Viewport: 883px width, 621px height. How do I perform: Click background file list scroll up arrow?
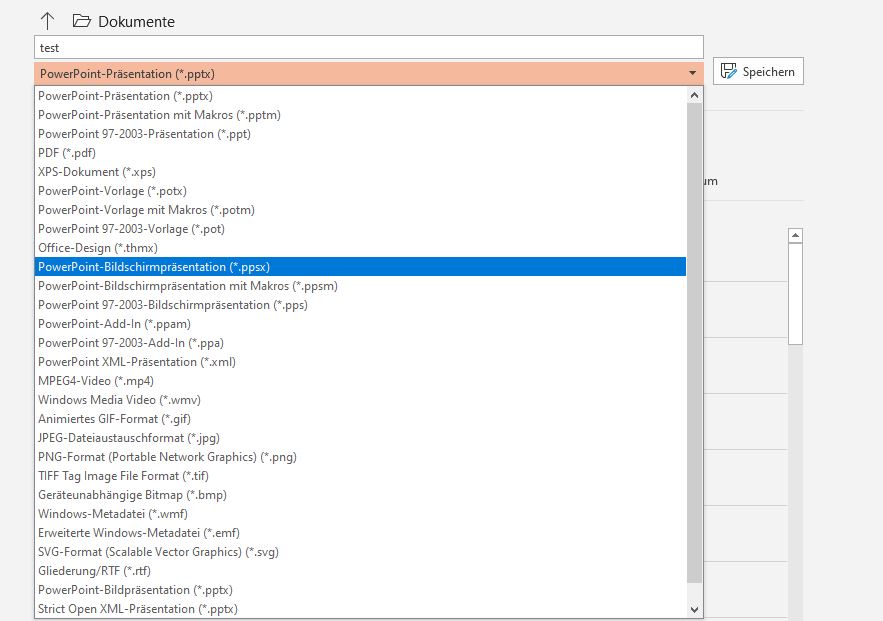(x=795, y=235)
